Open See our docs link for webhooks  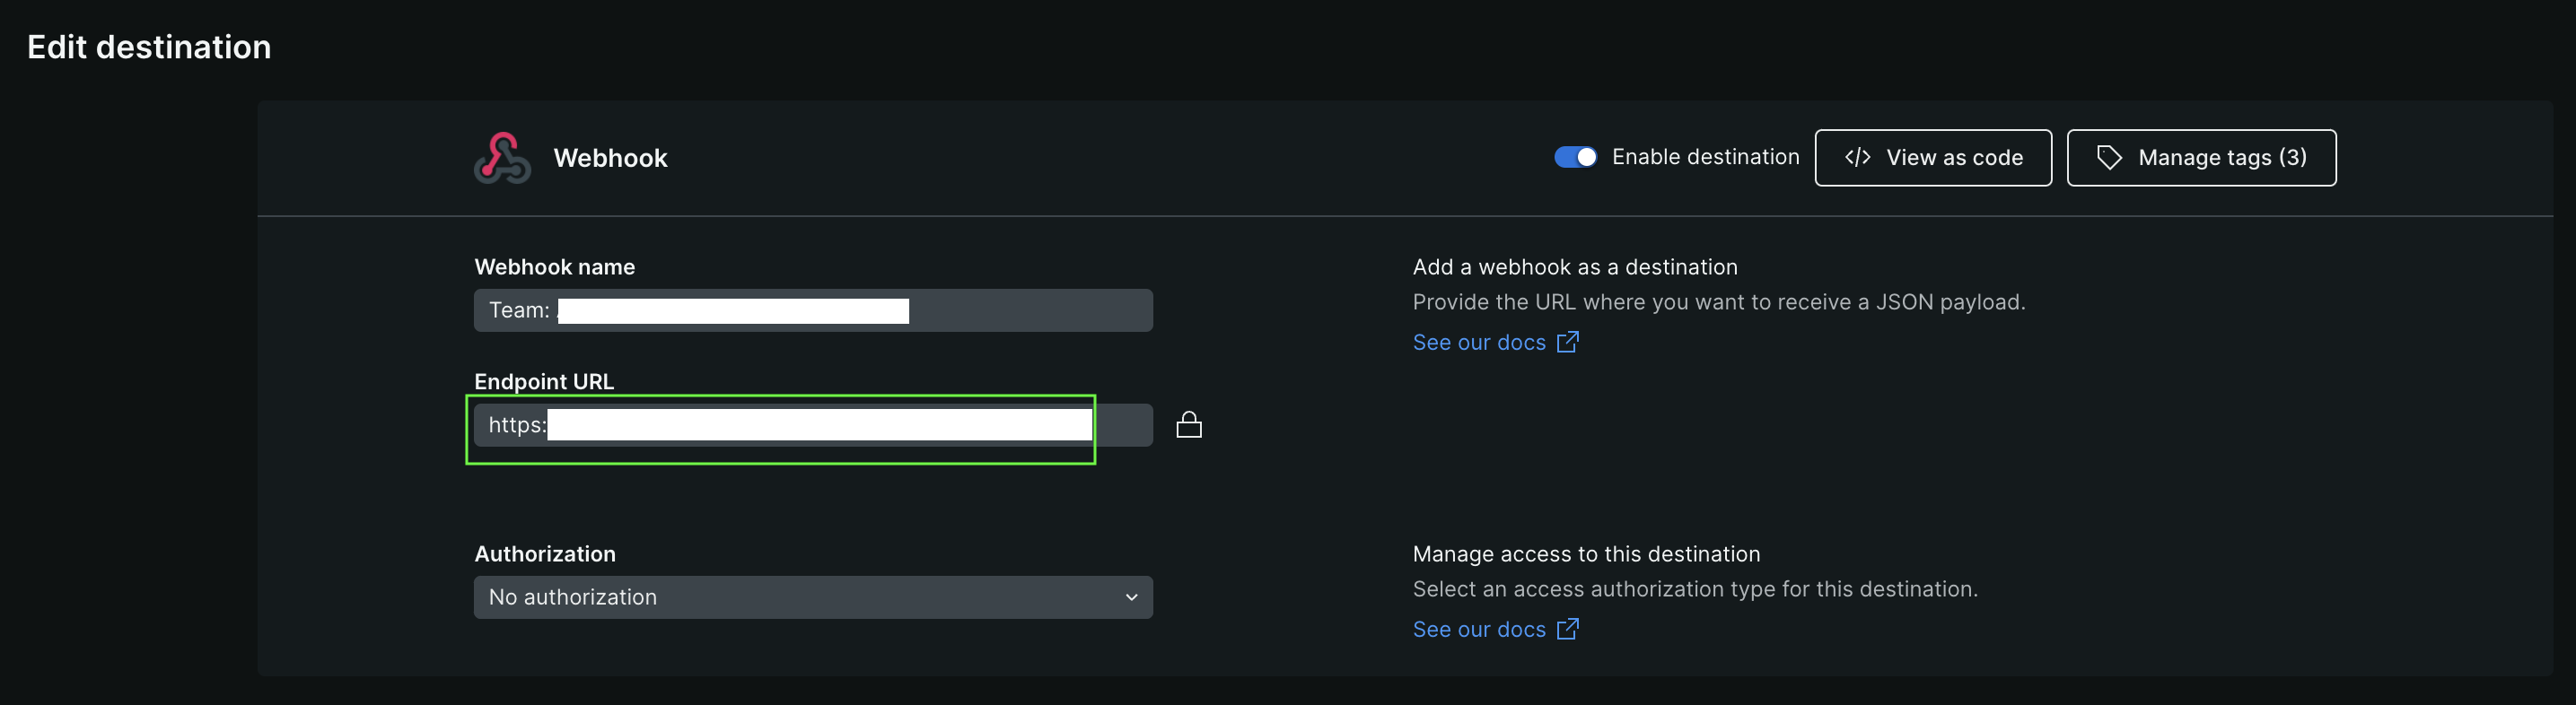pos(1479,343)
